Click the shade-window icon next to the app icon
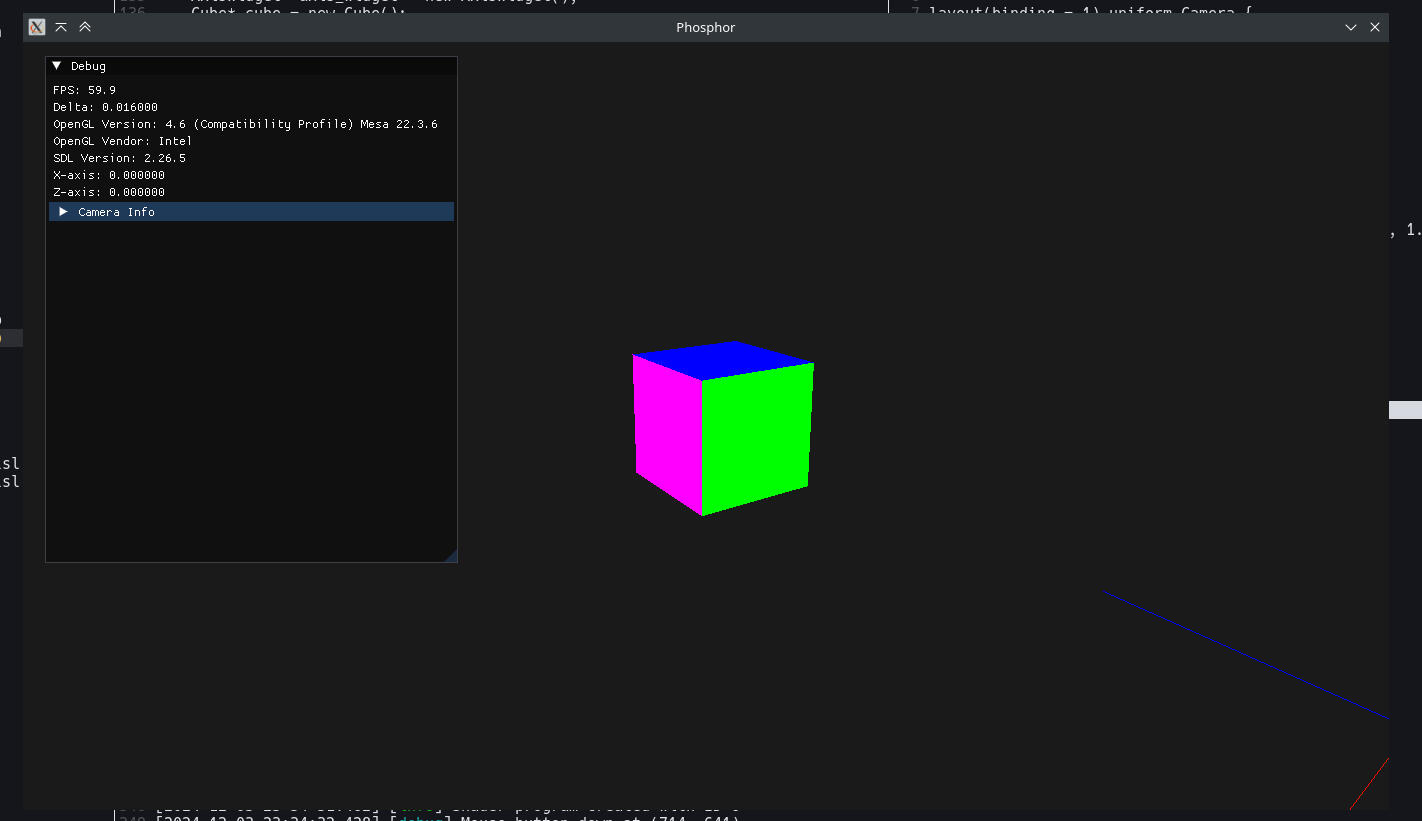Screen dimensions: 1422x821 (61, 27)
